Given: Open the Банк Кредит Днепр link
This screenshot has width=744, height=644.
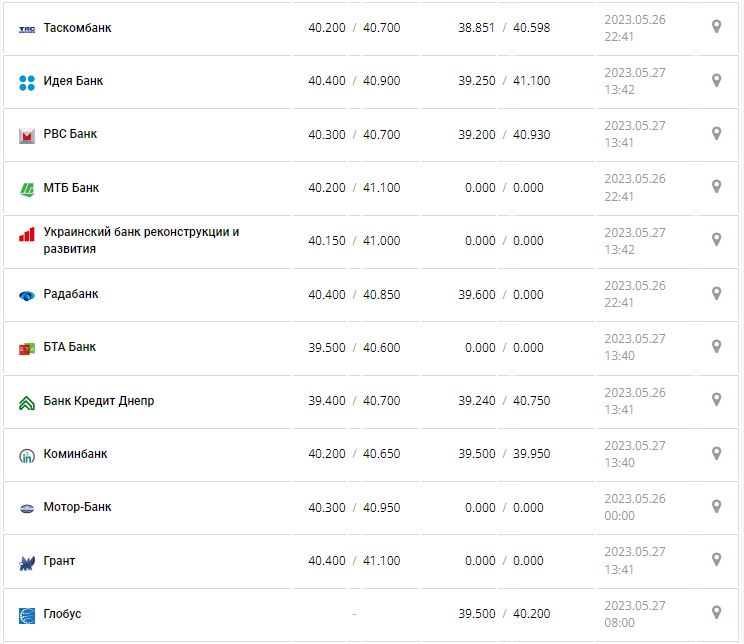Looking at the screenshot, I should [99, 401].
